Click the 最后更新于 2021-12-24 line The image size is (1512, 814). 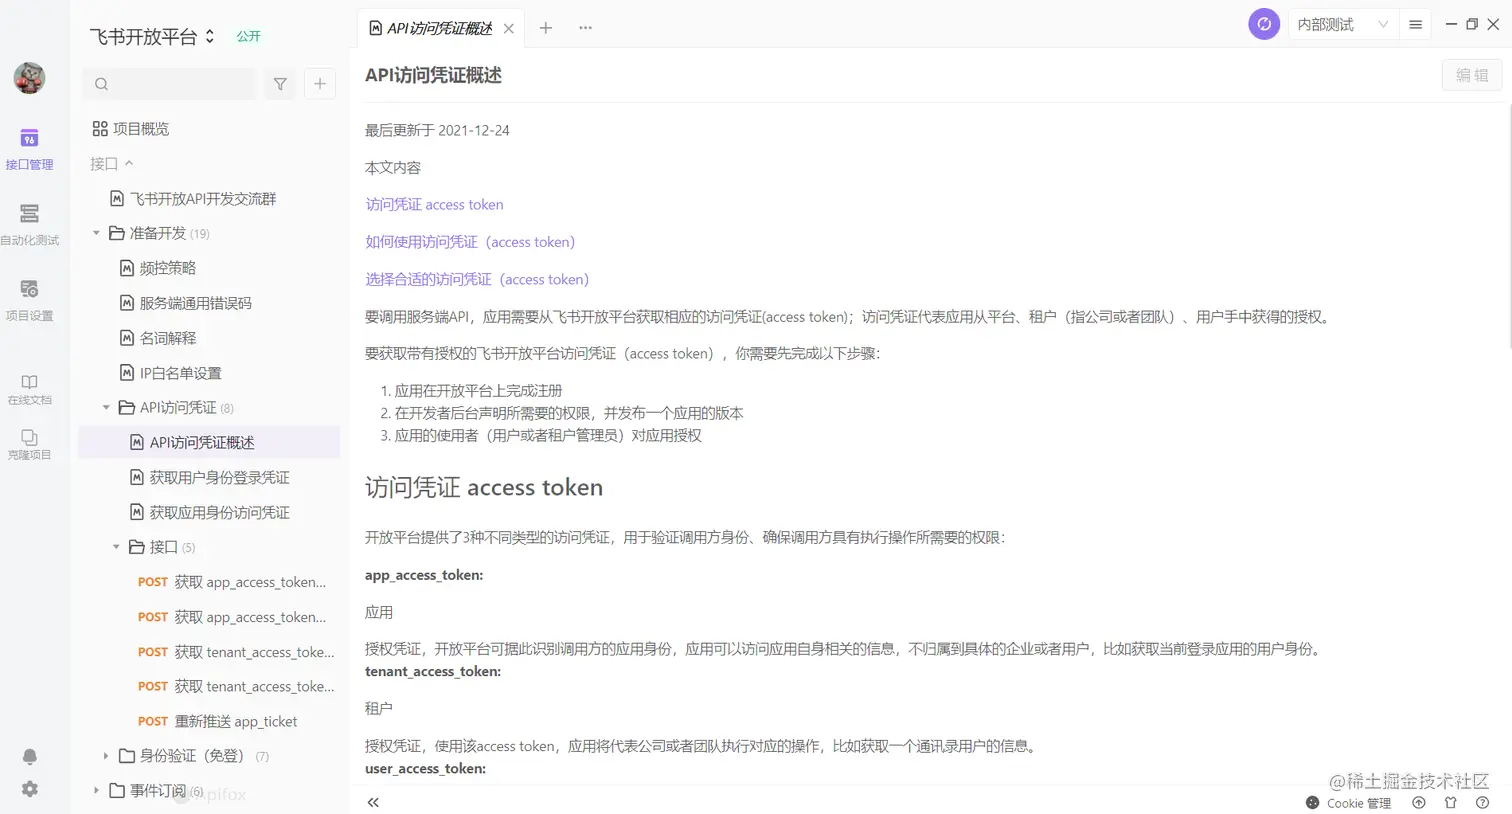[x=437, y=130]
